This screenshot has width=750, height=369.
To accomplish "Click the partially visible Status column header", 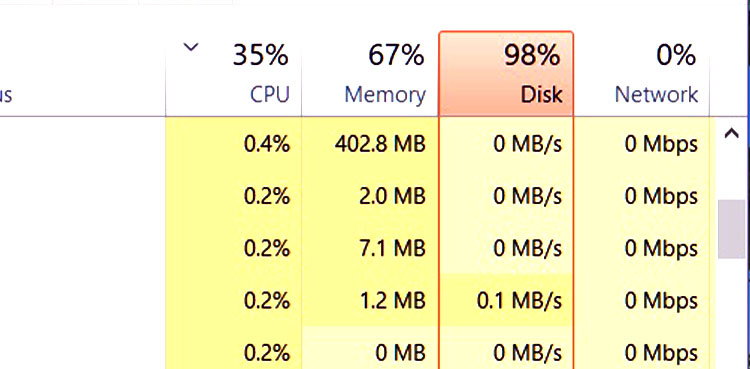I will 6,94.
